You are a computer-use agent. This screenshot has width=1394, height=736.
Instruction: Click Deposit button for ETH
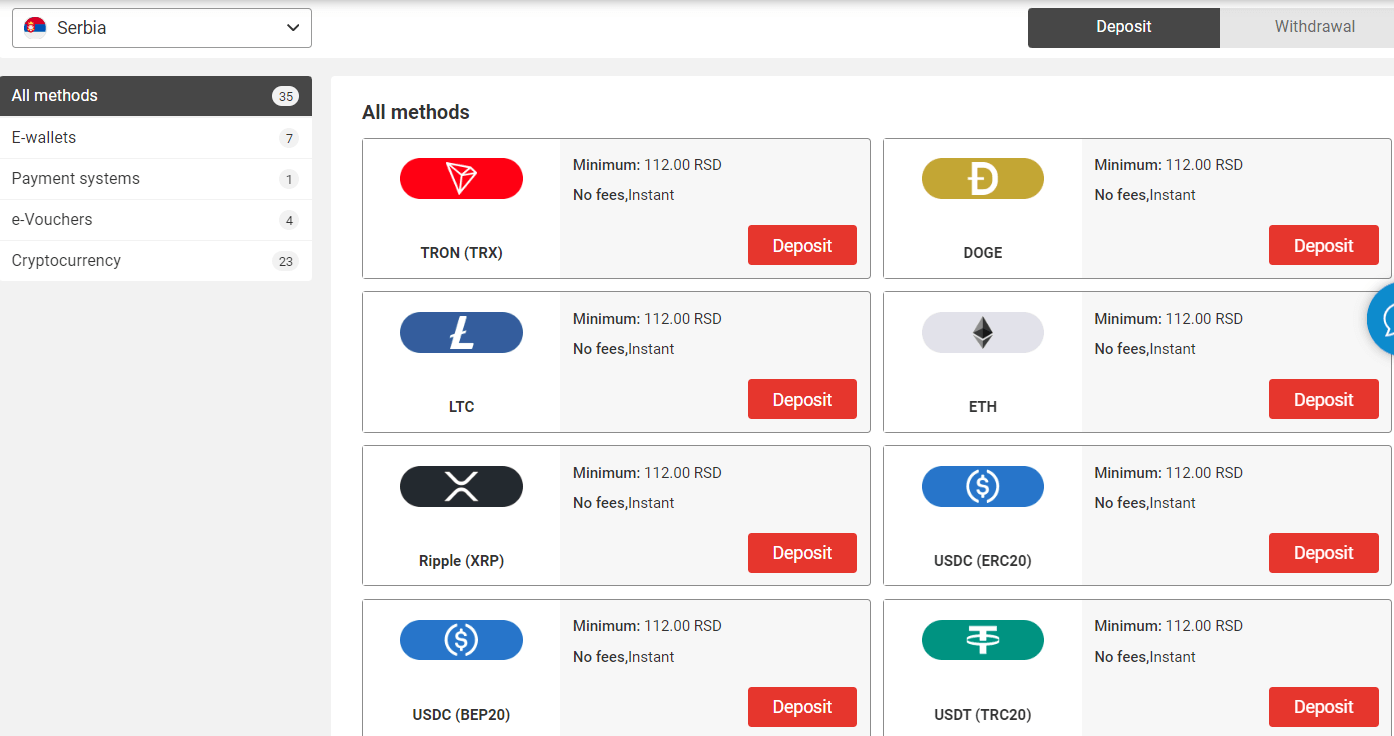click(x=1324, y=399)
